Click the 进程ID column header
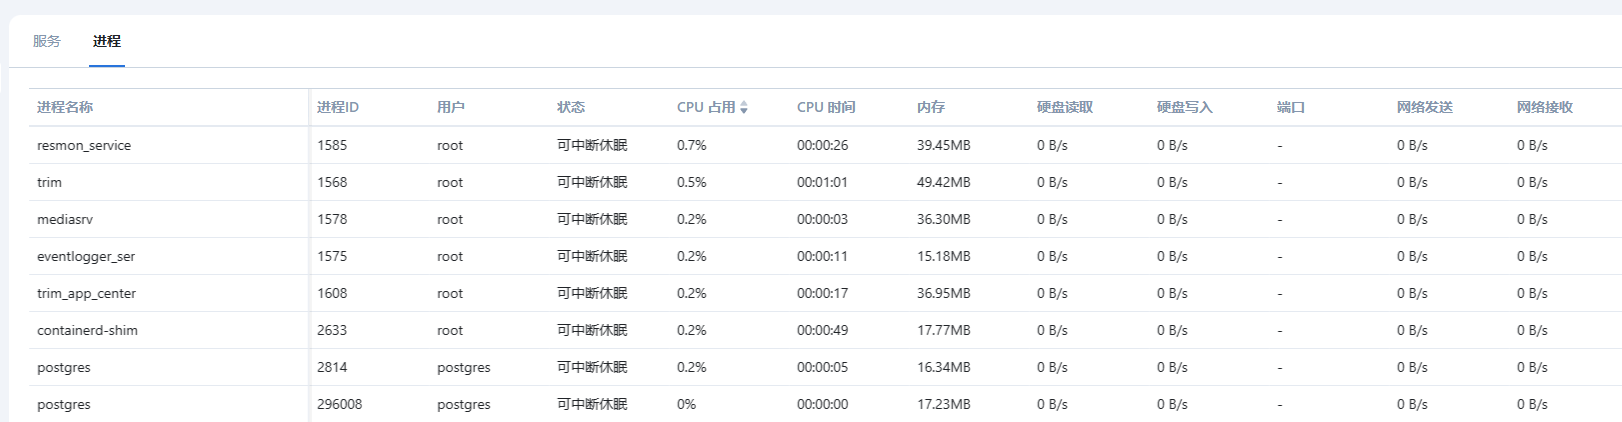 (338, 108)
